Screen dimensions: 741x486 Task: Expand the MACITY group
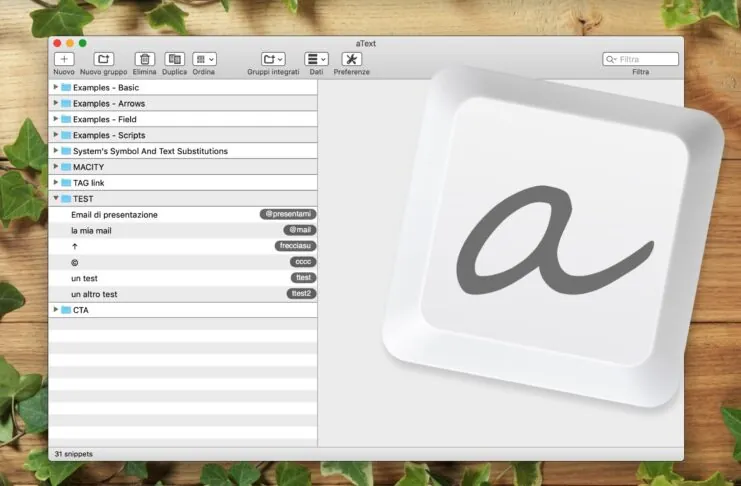56,166
